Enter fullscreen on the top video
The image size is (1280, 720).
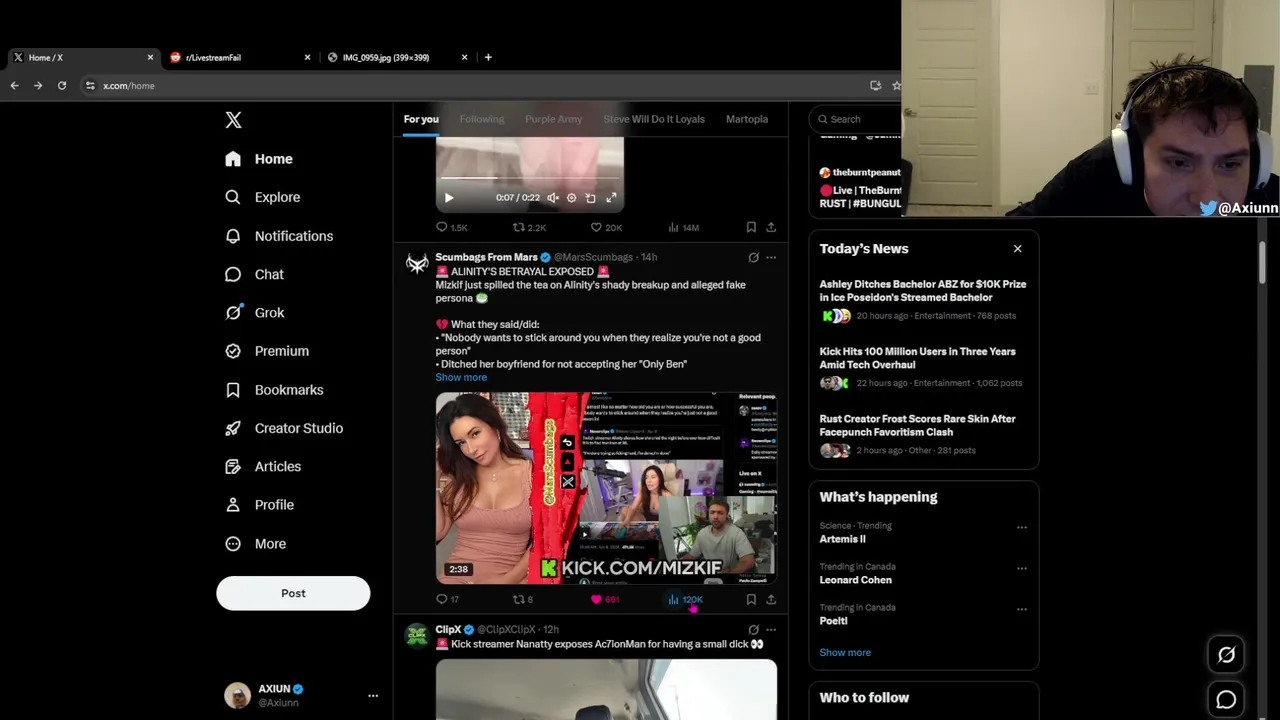pyautogui.click(x=611, y=198)
